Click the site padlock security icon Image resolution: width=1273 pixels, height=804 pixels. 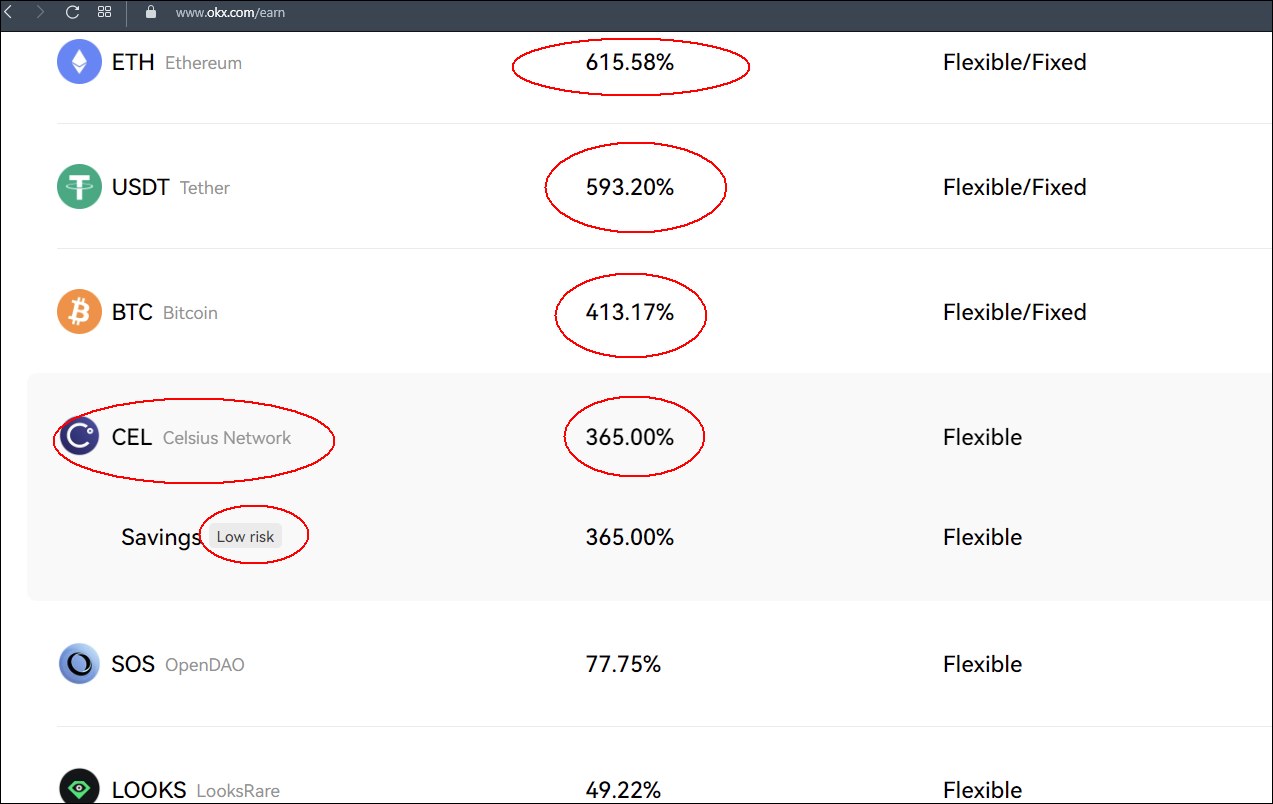coord(151,12)
